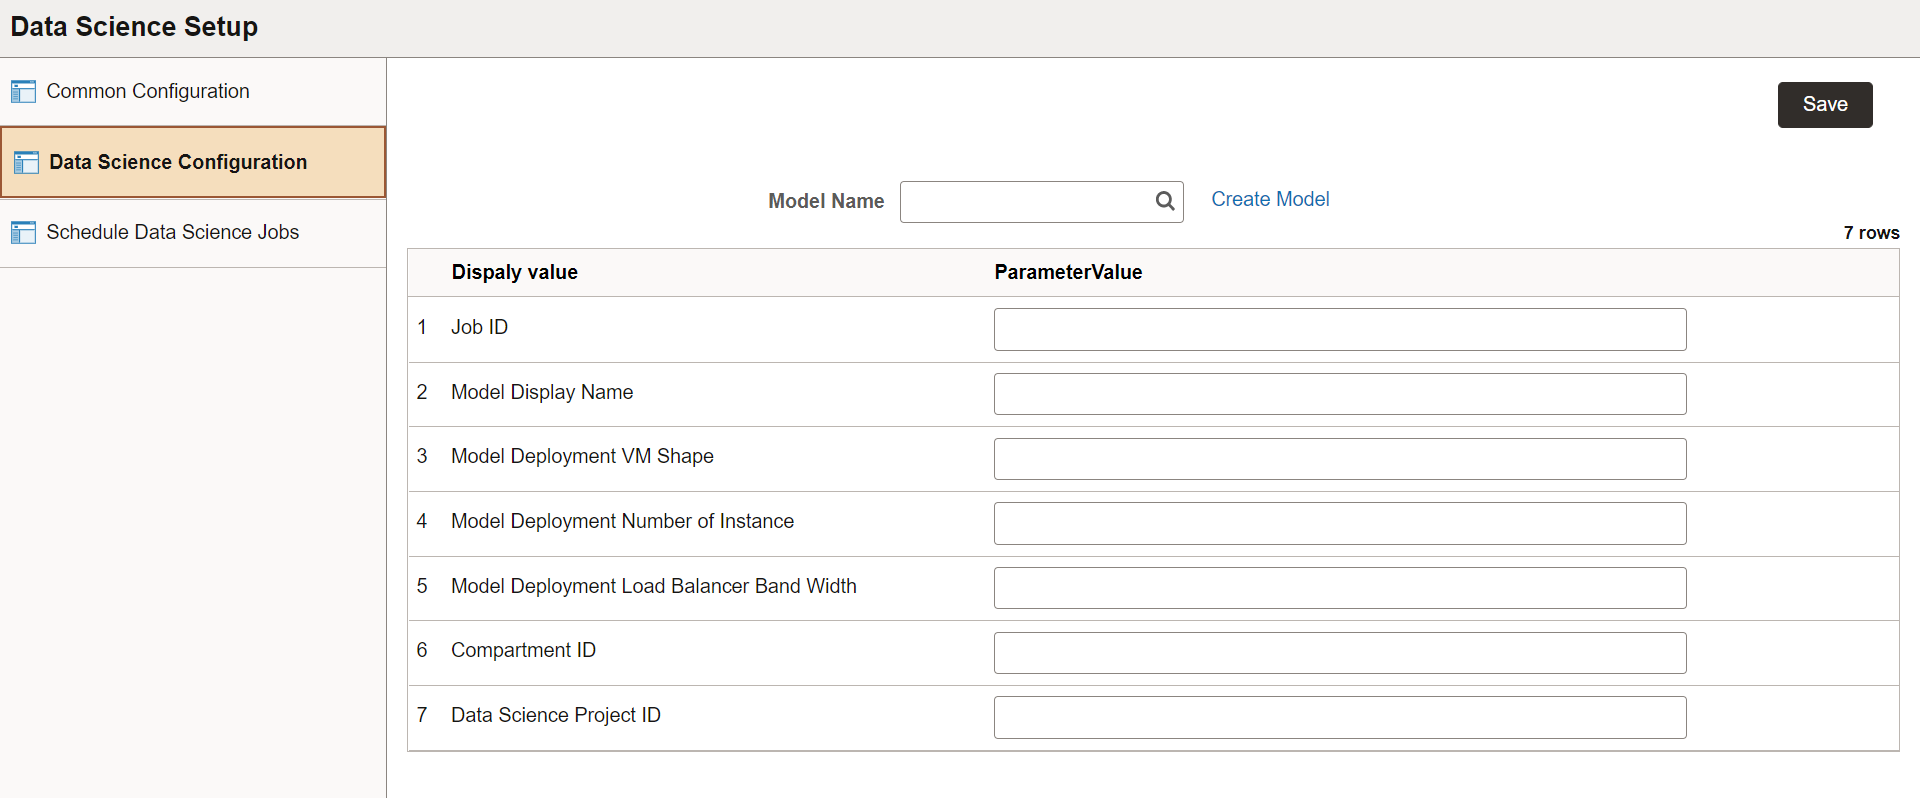The width and height of the screenshot is (1920, 798).
Task: Click the Data Science Project ID input
Action: coord(1339,717)
